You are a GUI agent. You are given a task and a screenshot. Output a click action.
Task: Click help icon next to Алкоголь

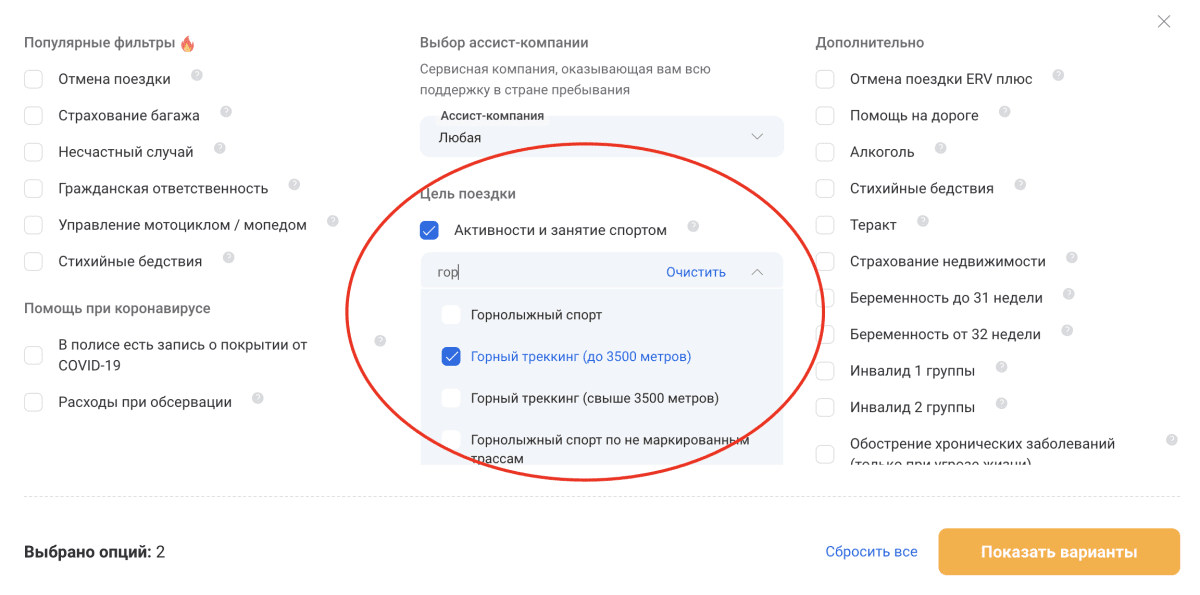(939, 149)
